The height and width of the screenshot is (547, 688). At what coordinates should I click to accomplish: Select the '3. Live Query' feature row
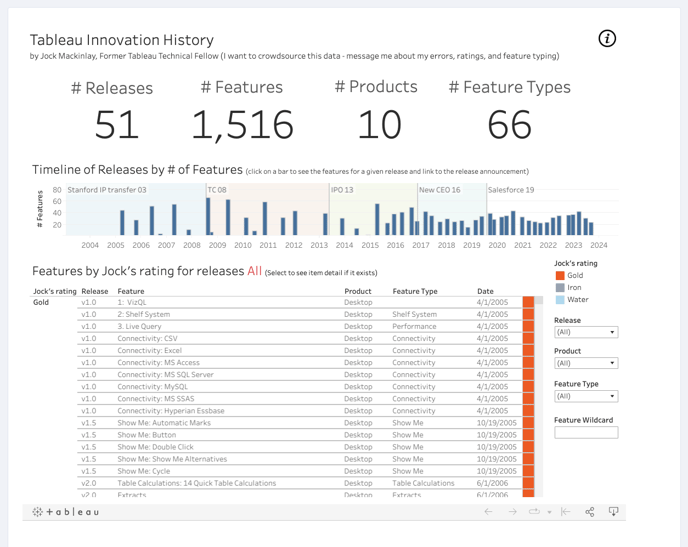(139, 326)
